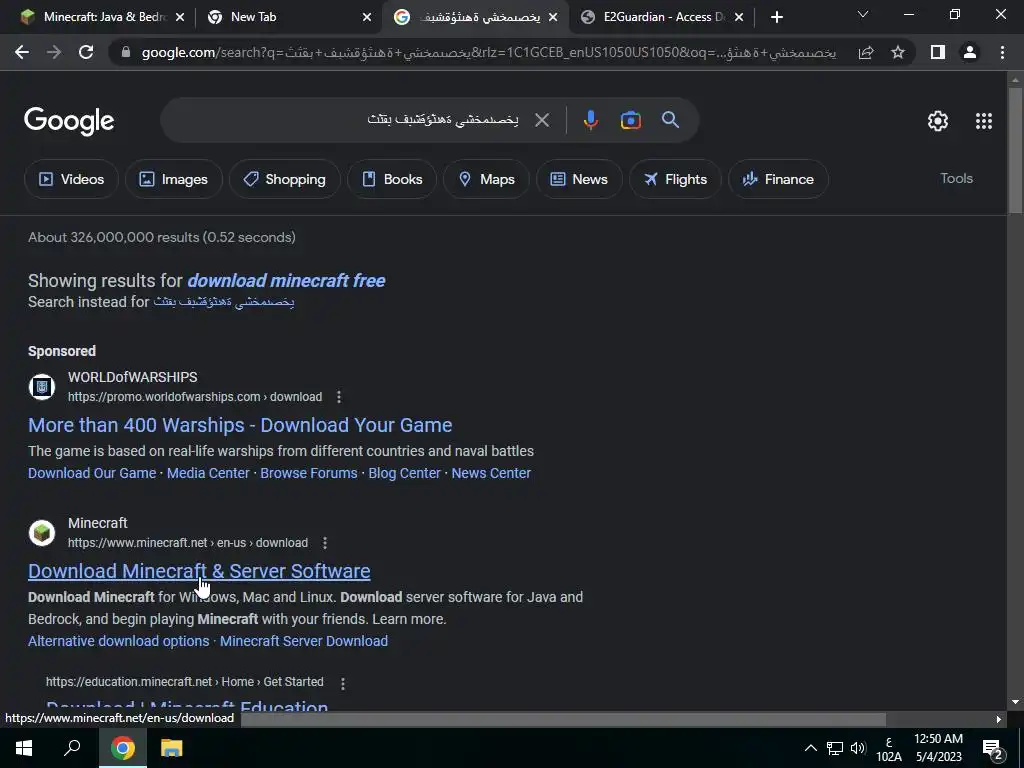
Task: Go to Google homepage via logo
Action: [69, 121]
